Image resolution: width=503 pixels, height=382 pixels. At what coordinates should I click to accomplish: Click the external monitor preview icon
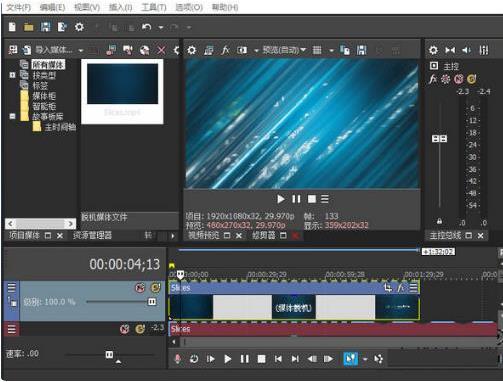coord(209,50)
